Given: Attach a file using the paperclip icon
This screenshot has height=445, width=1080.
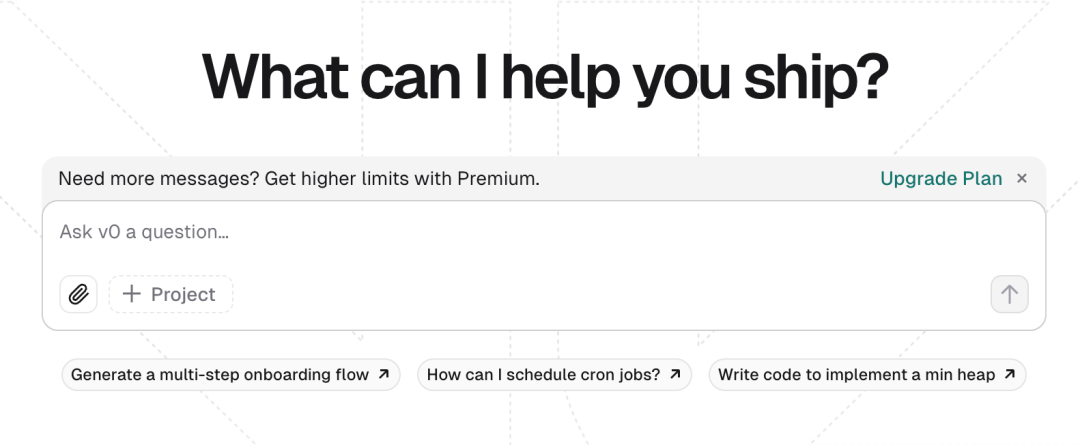Looking at the screenshot, I should pos(79,294).
